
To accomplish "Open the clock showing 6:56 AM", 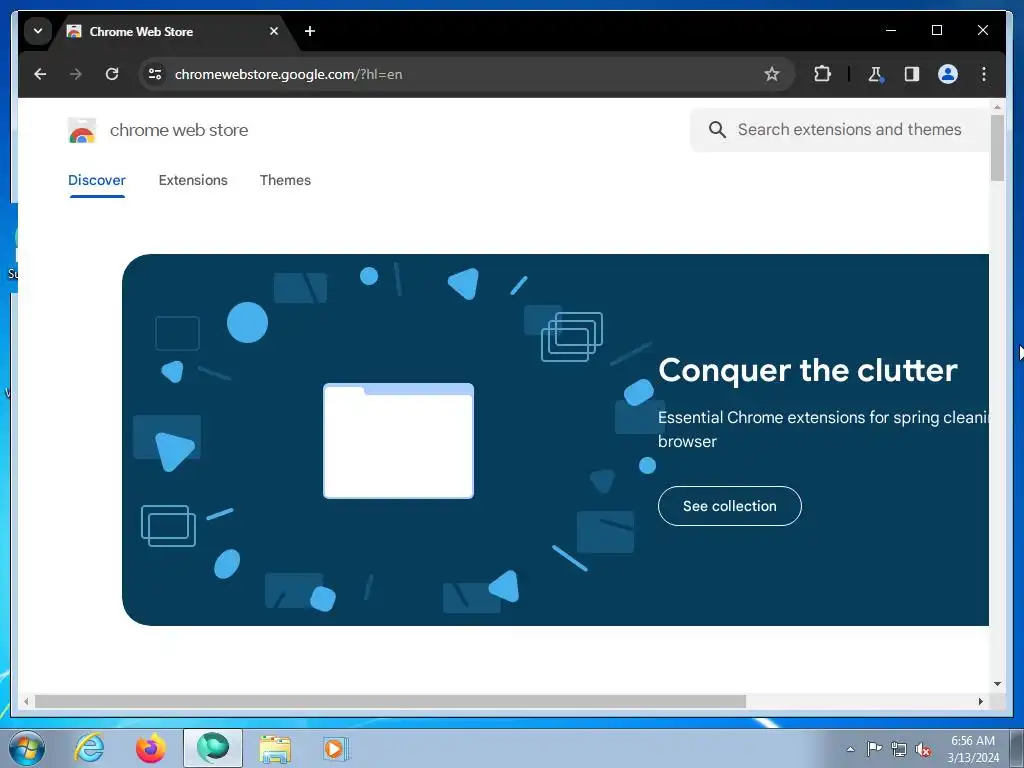I will (x=972, y=749).
